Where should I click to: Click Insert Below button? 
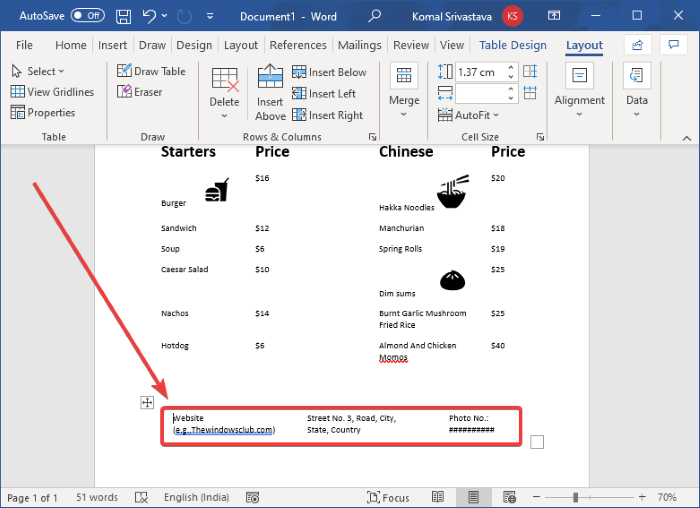coord(329,72)
